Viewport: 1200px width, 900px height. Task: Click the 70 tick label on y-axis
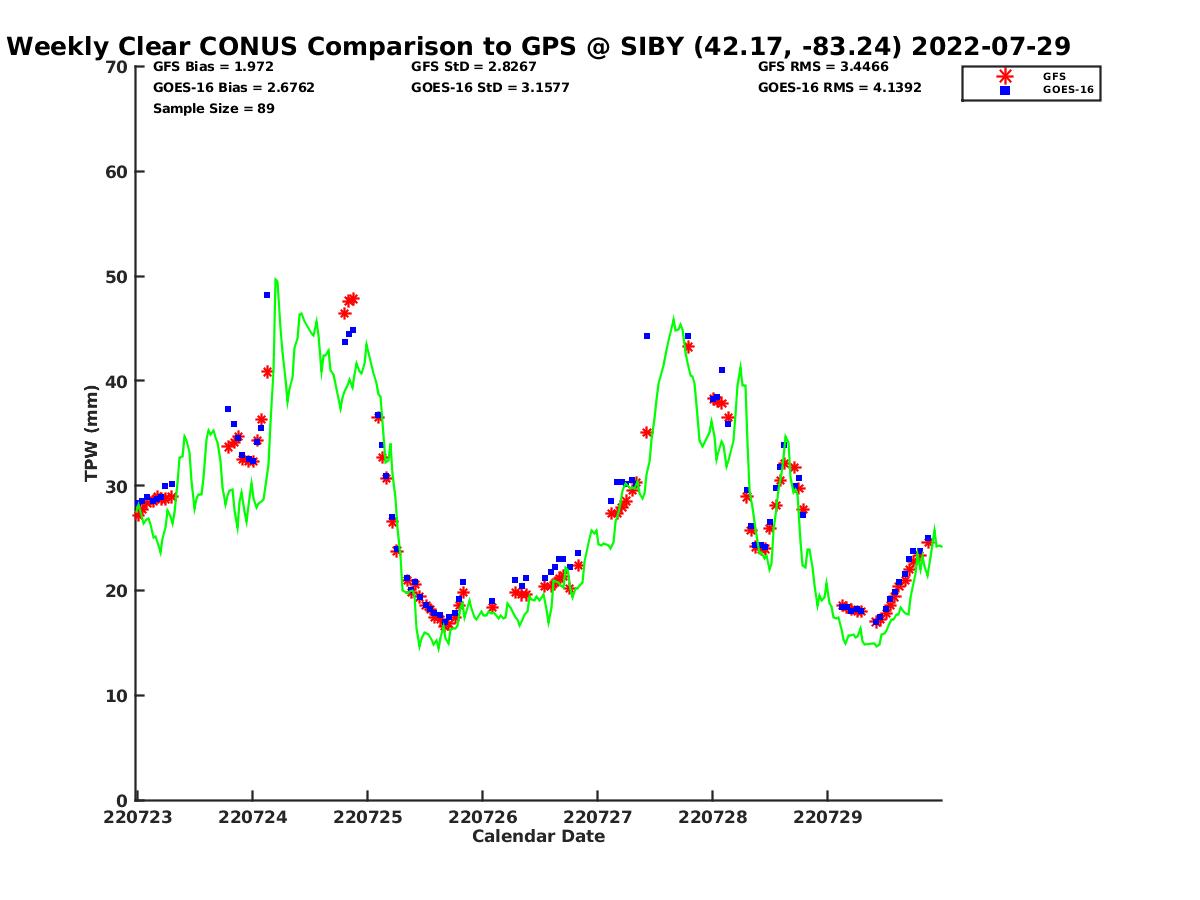[116, 67]
